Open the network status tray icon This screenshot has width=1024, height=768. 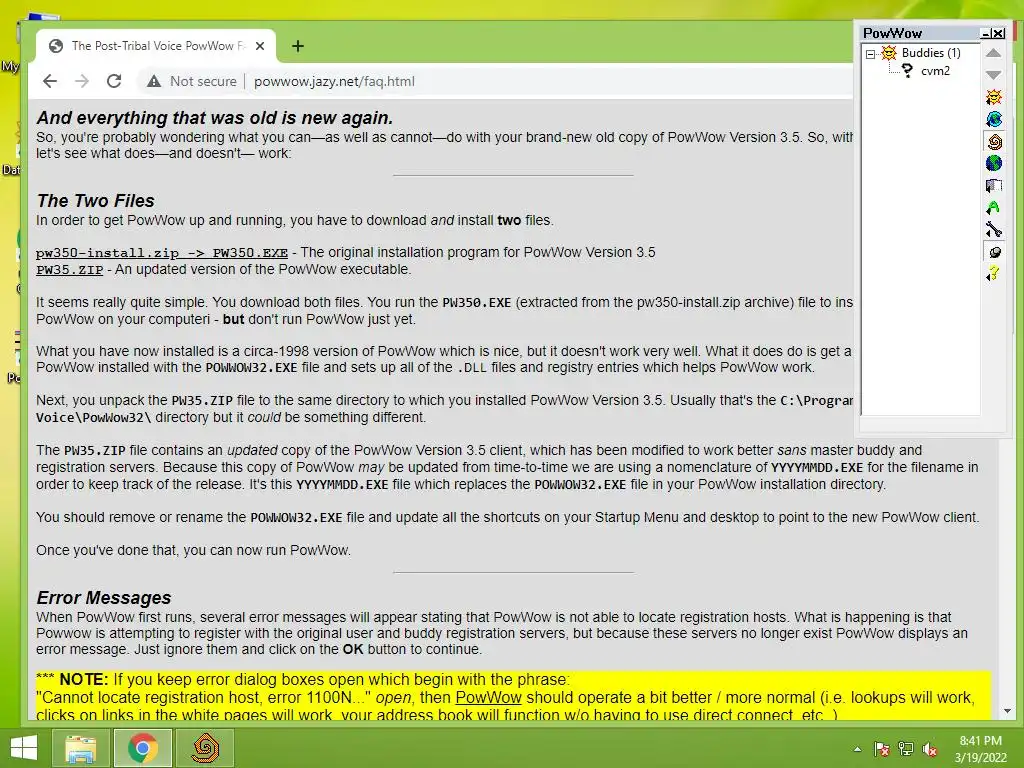coord(906,749)
